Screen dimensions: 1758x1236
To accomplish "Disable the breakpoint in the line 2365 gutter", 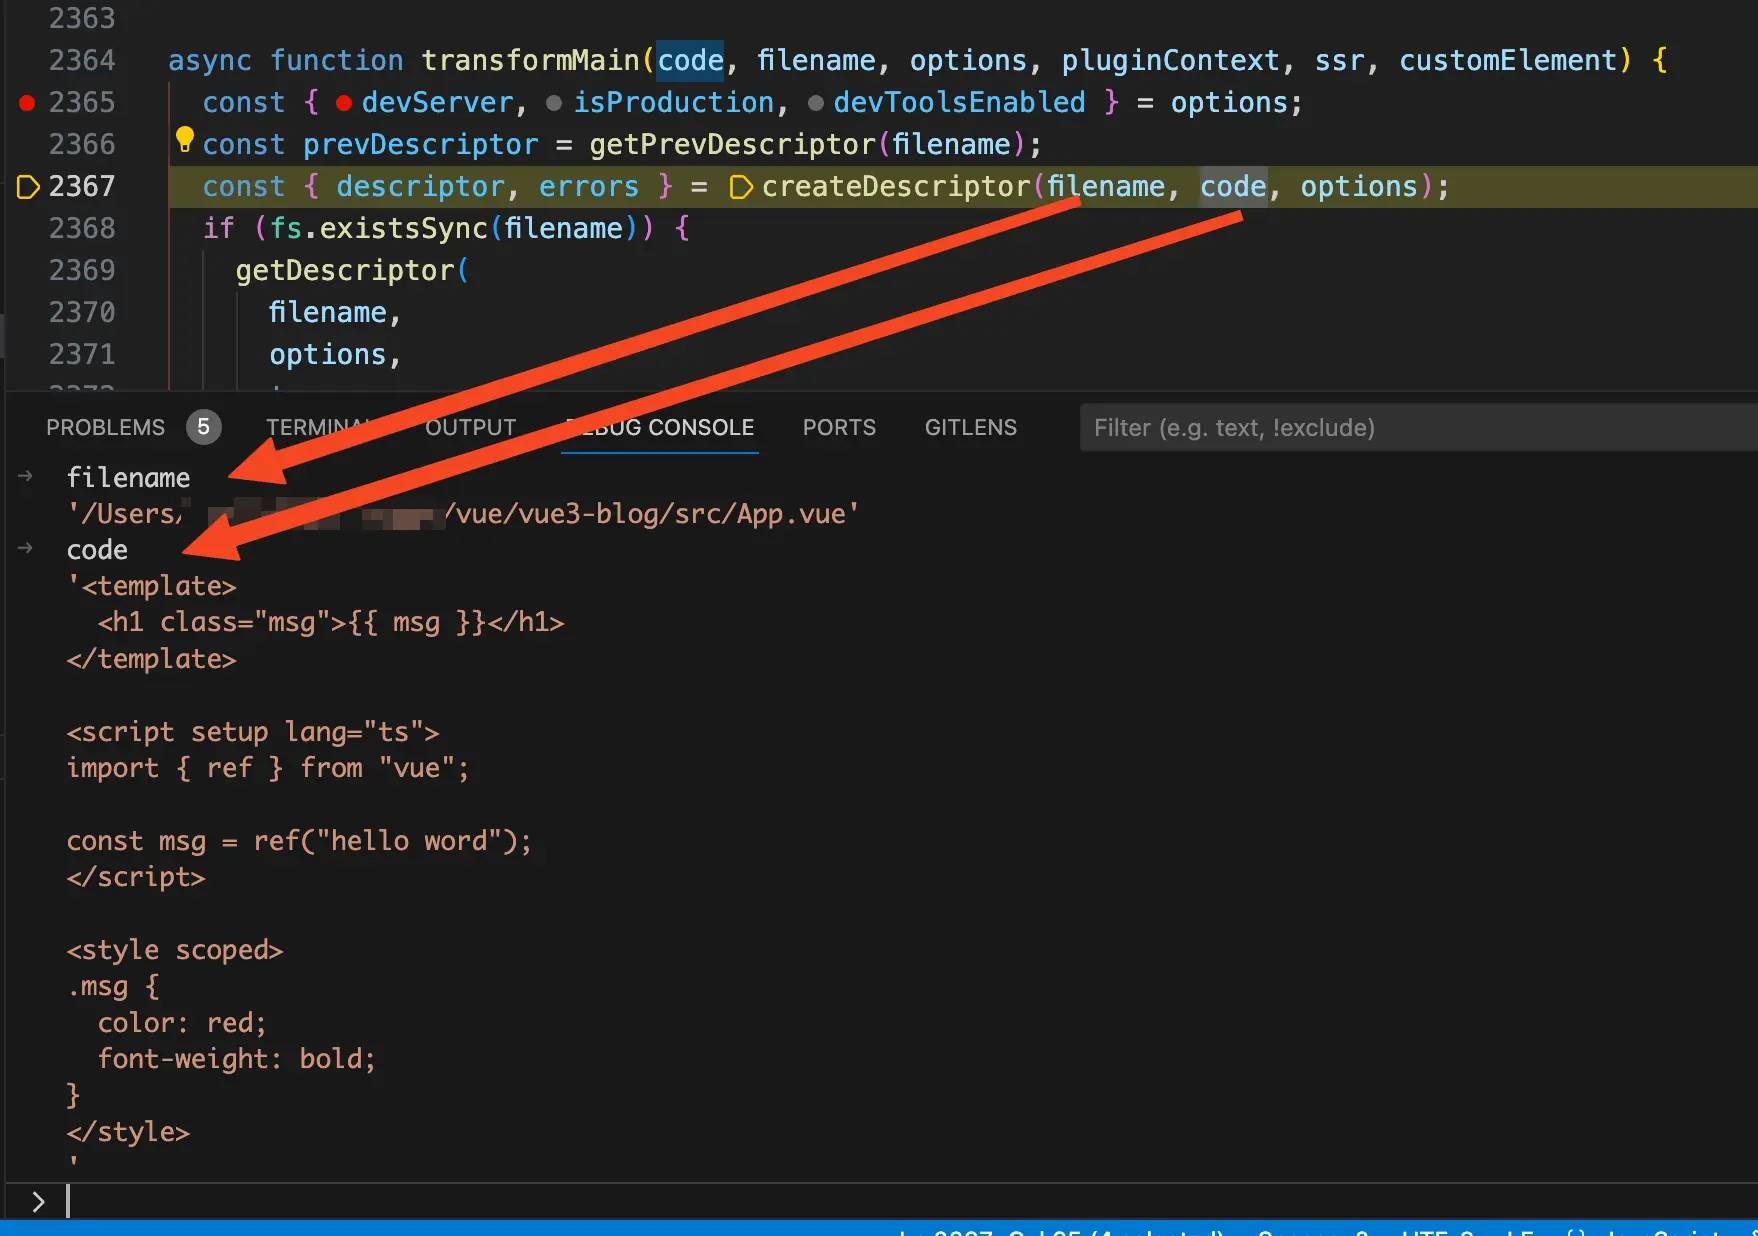I will tap(27, 102).
